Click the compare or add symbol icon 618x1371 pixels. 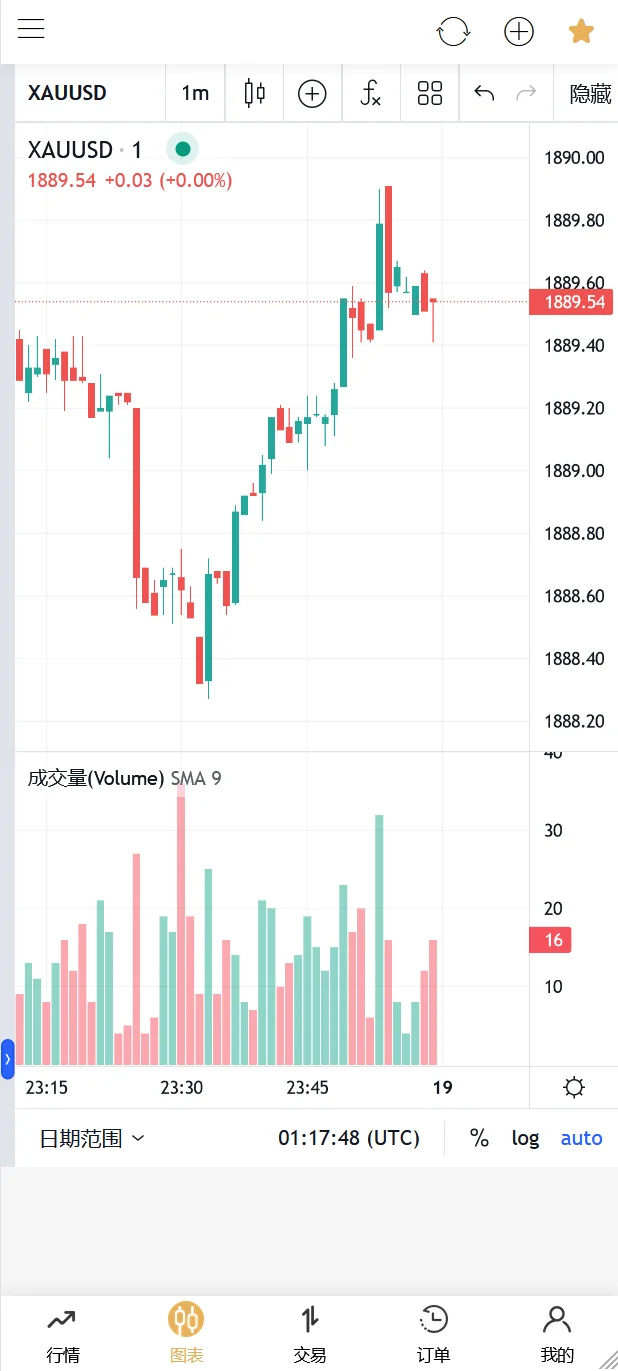[x=313, y=94]
